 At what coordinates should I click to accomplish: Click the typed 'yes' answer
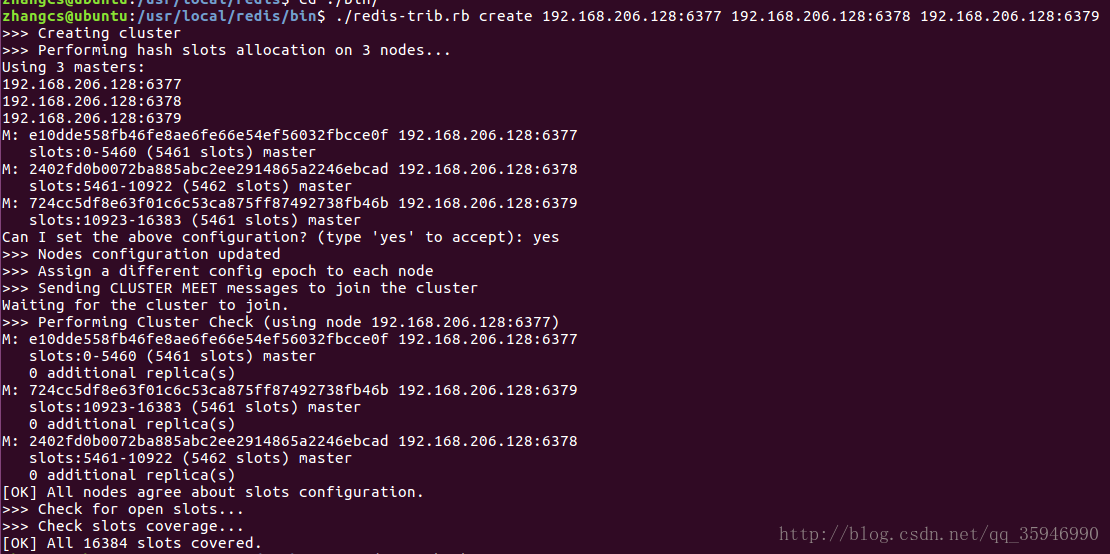coord(546,237)
